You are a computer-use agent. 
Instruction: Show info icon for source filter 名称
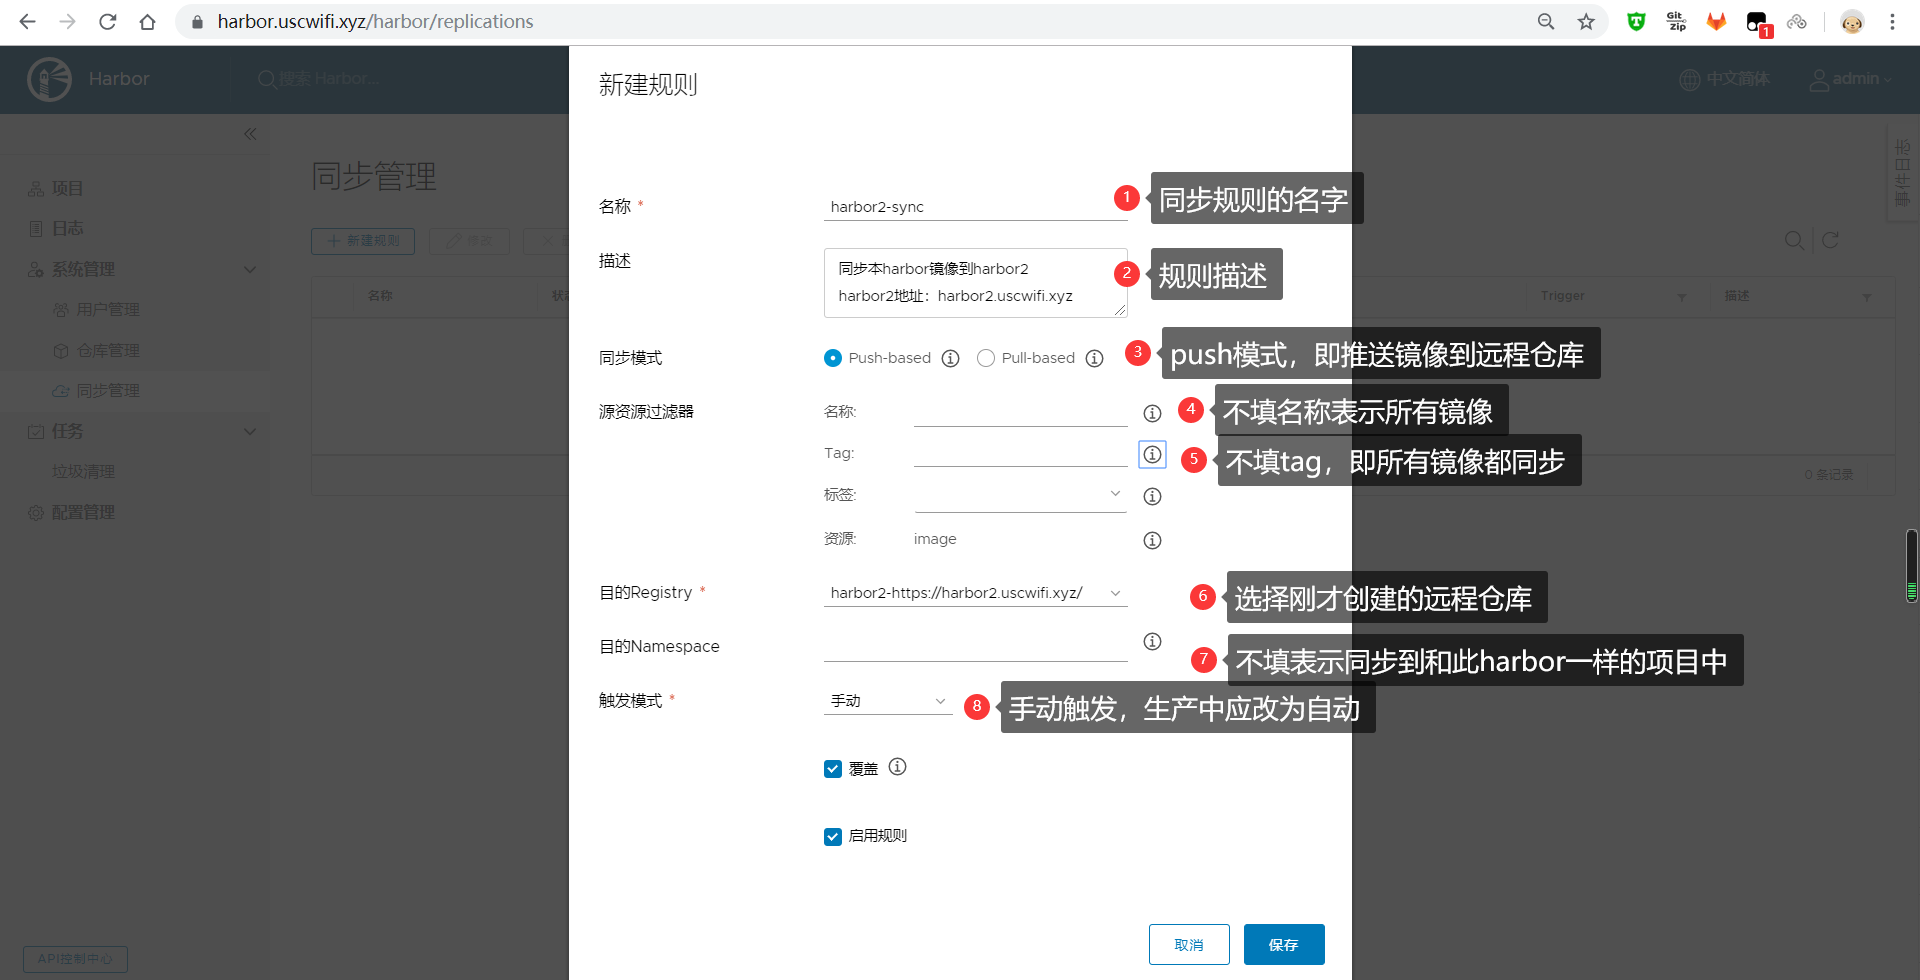coord(1152,413)
